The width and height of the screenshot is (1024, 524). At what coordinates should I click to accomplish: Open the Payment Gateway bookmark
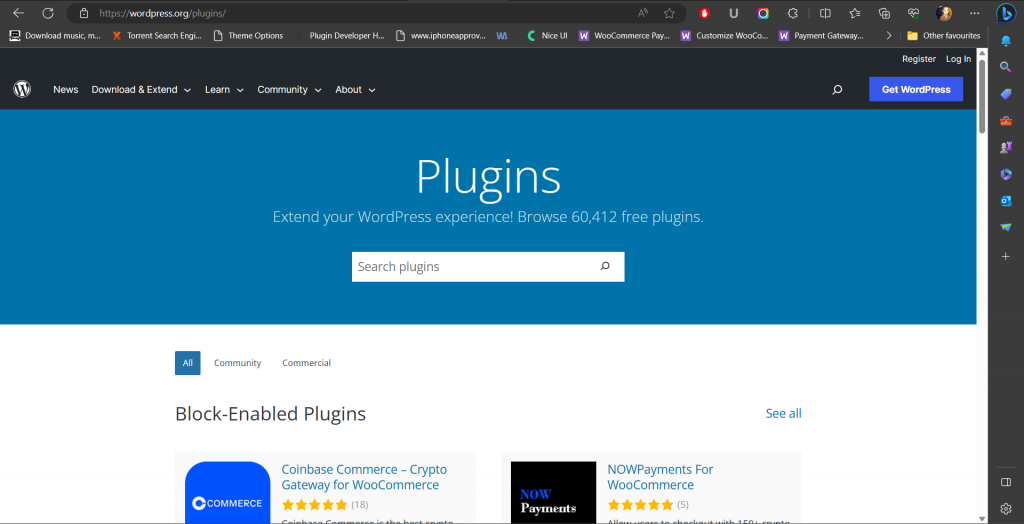(x=822, y=36)
